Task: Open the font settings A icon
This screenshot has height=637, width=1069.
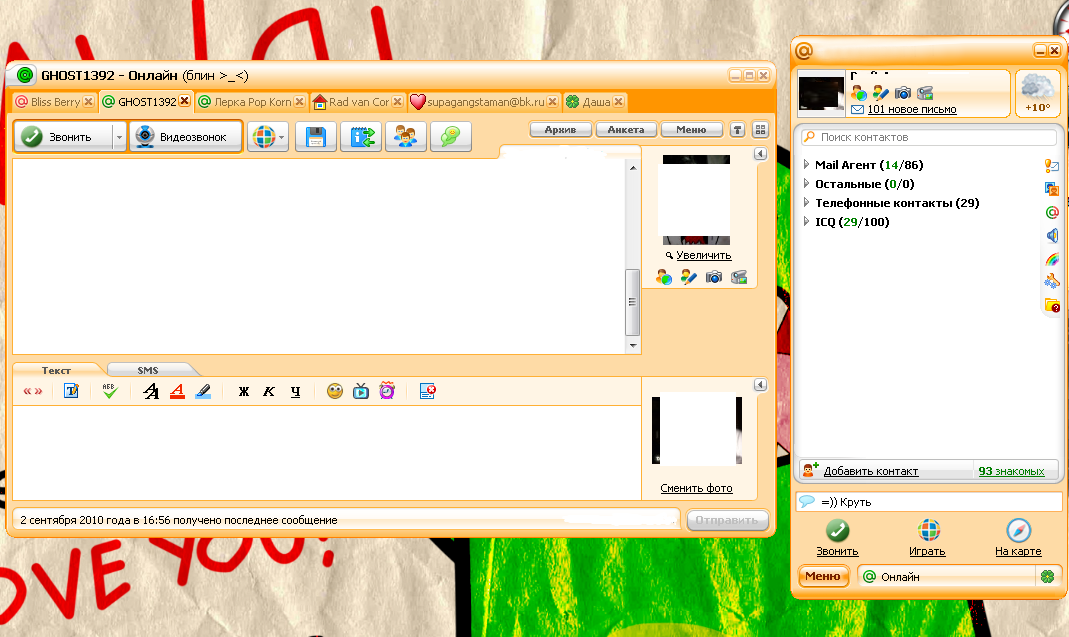Action: click(x=151, y=391)
